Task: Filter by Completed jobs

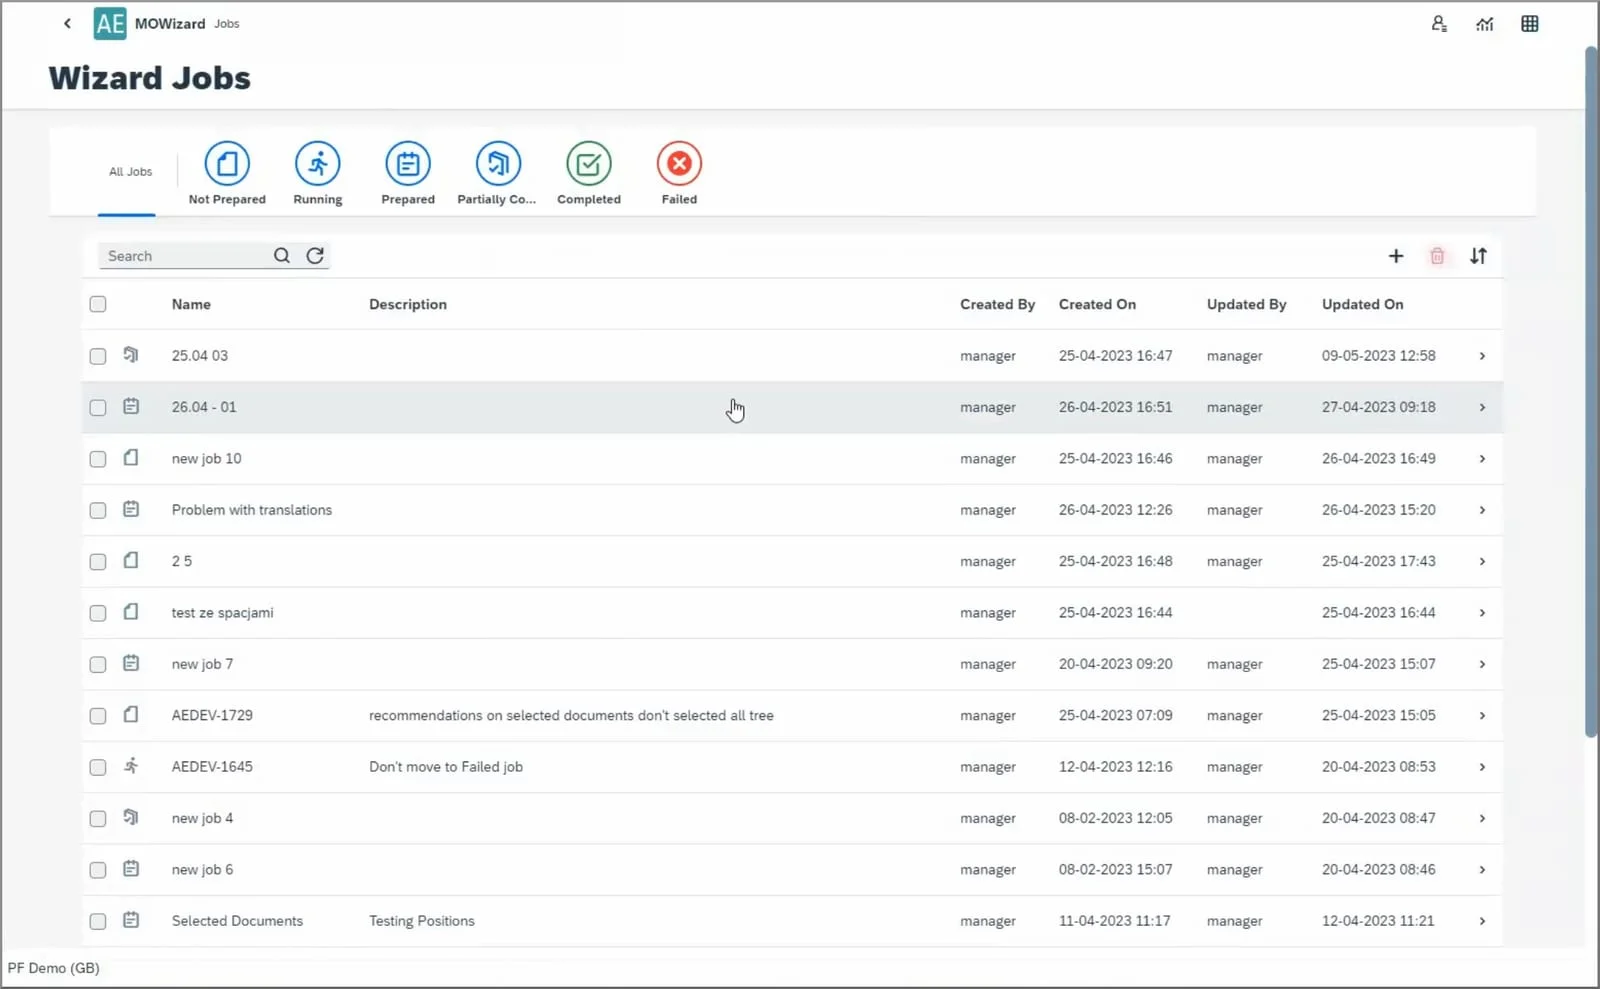Action: coord(589,173)
